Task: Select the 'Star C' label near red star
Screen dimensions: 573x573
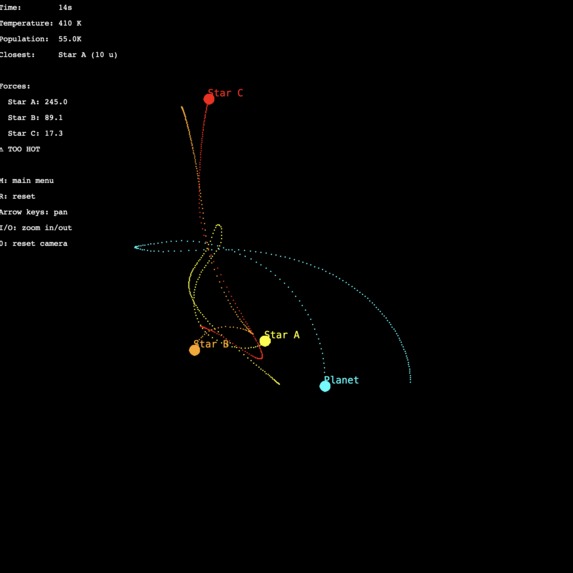Action: point(225,93)
